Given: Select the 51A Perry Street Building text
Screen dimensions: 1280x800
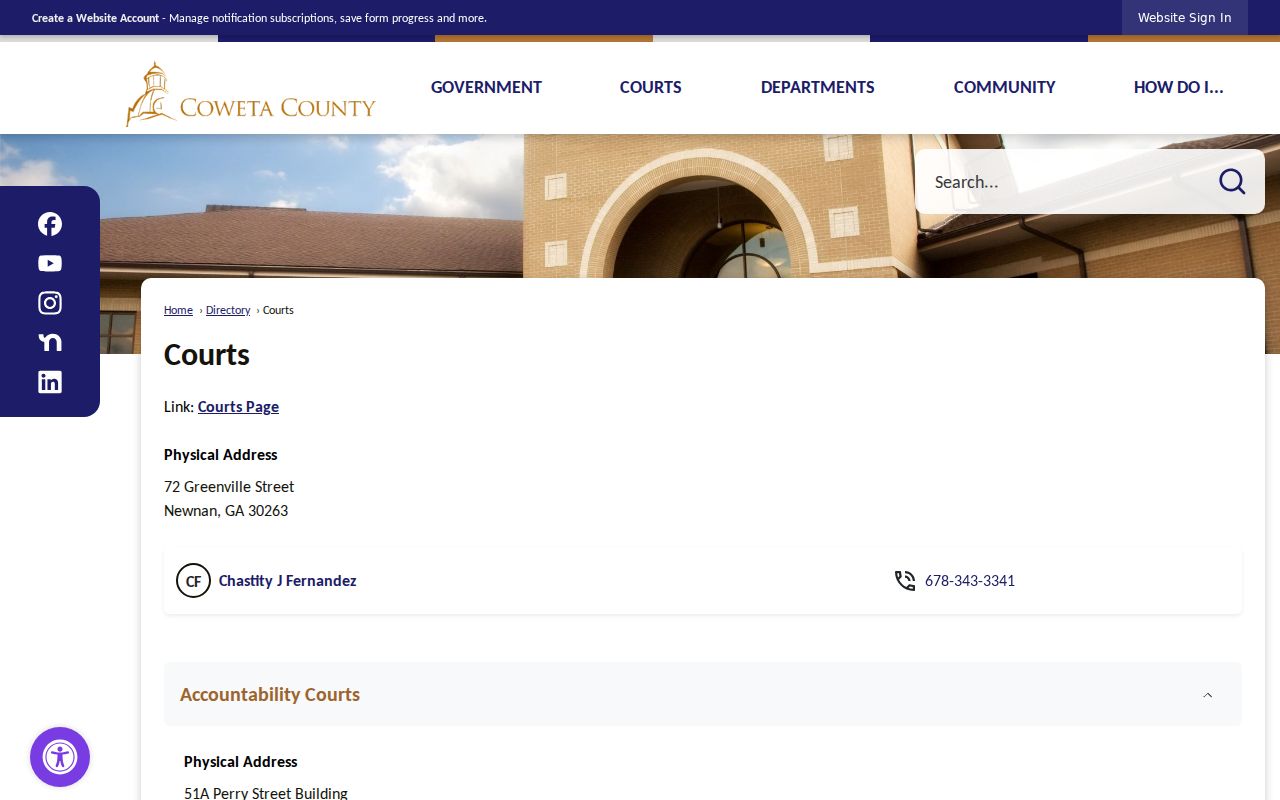Looking at the screenshot, I should 266,793.
